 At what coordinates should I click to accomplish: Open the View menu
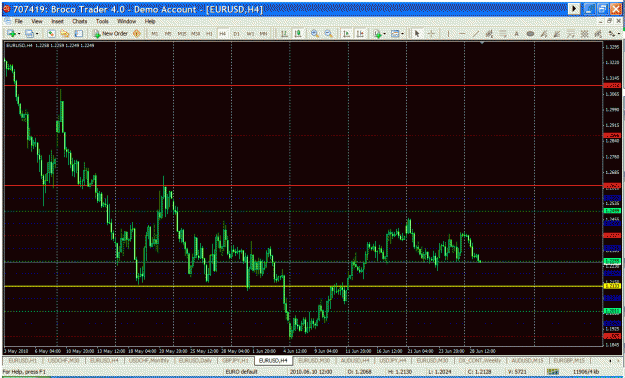(x=37, y=21)
